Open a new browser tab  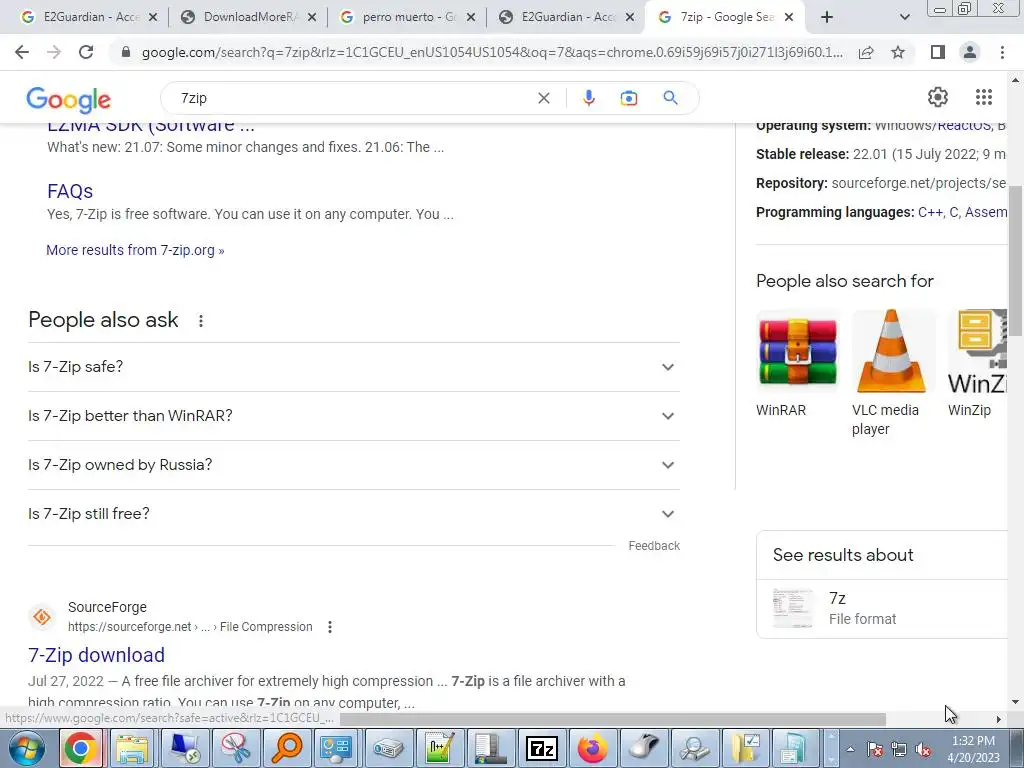pos(827,17)
